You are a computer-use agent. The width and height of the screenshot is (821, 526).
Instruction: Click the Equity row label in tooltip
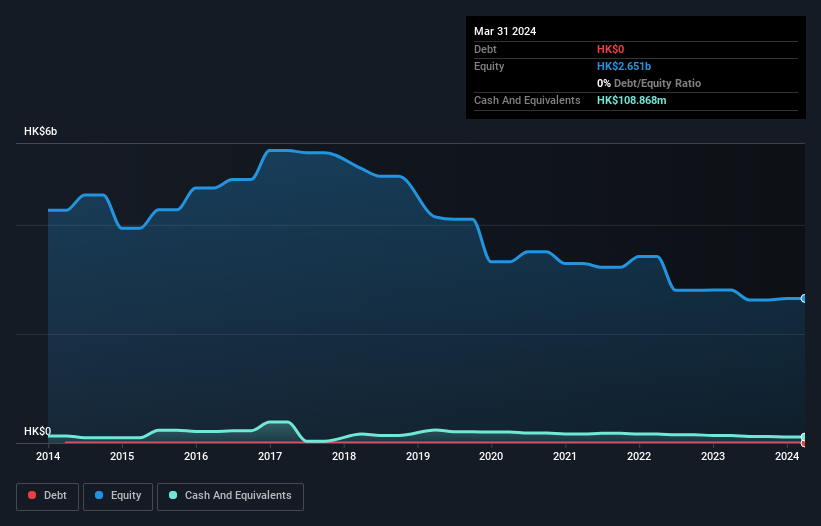(x=489, y=66)
